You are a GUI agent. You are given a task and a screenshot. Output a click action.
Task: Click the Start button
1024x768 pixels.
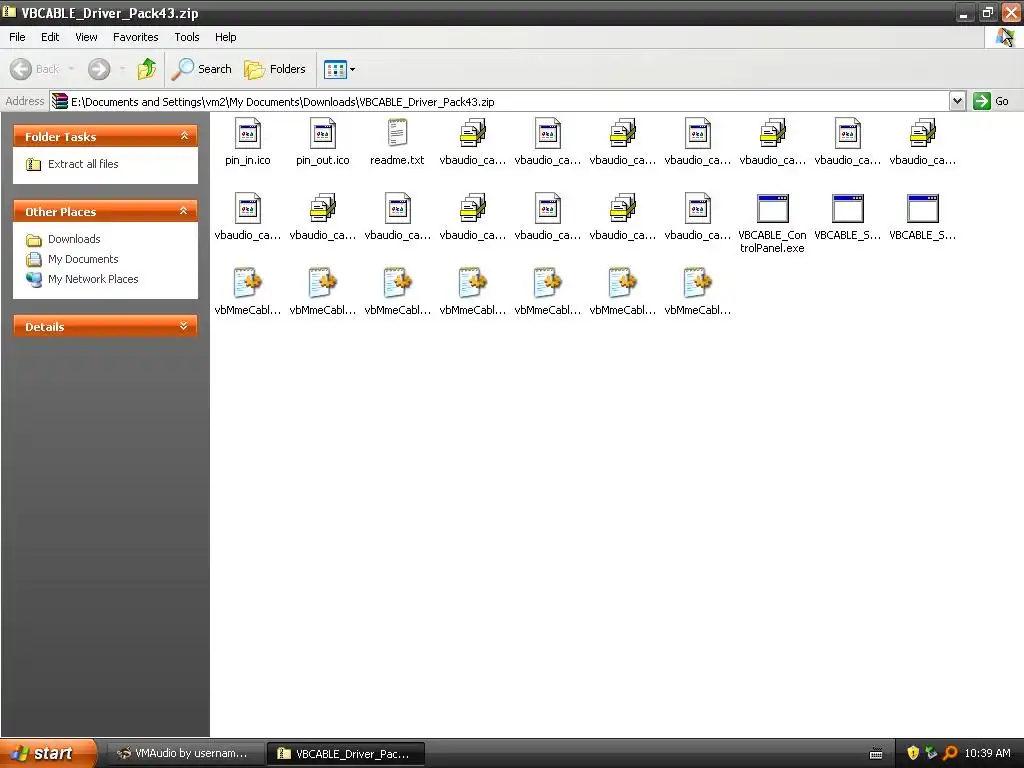tap(47, 753)
